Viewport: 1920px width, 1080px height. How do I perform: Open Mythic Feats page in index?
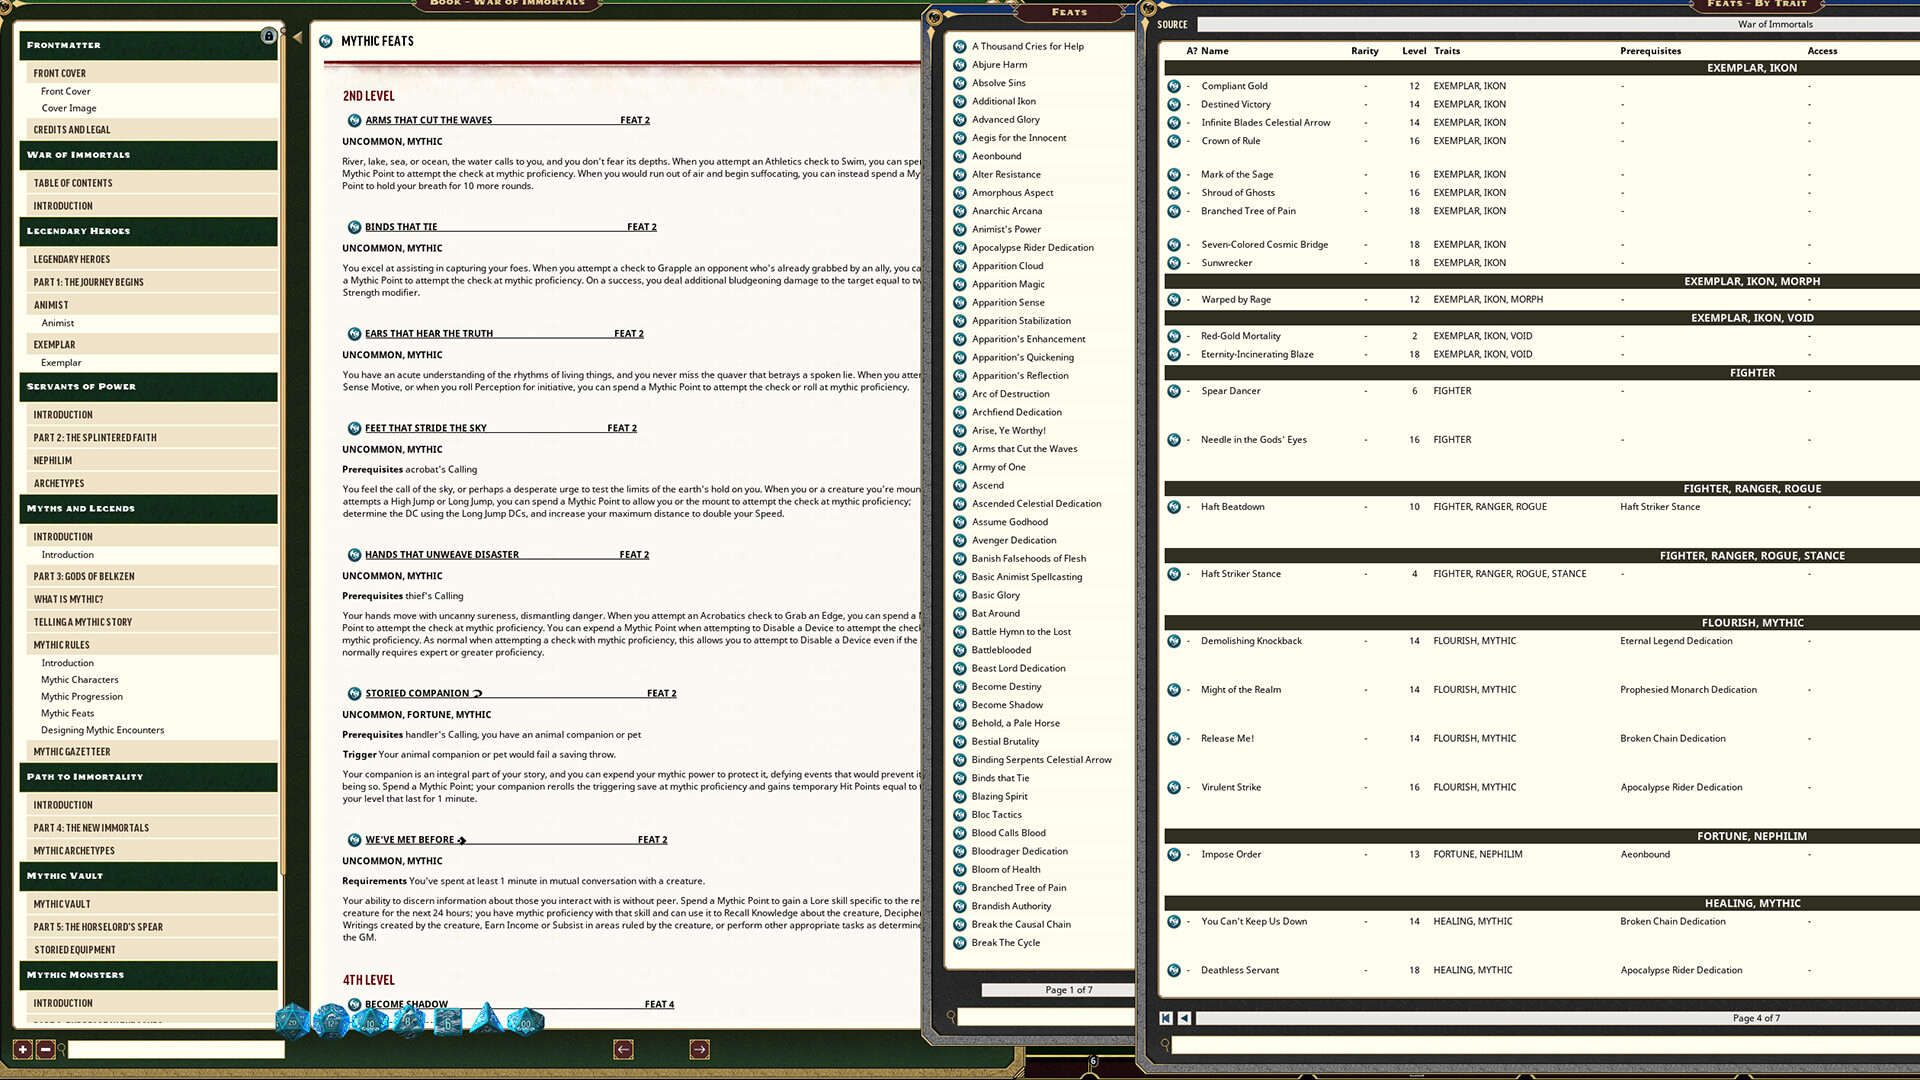tap(68, 713)
